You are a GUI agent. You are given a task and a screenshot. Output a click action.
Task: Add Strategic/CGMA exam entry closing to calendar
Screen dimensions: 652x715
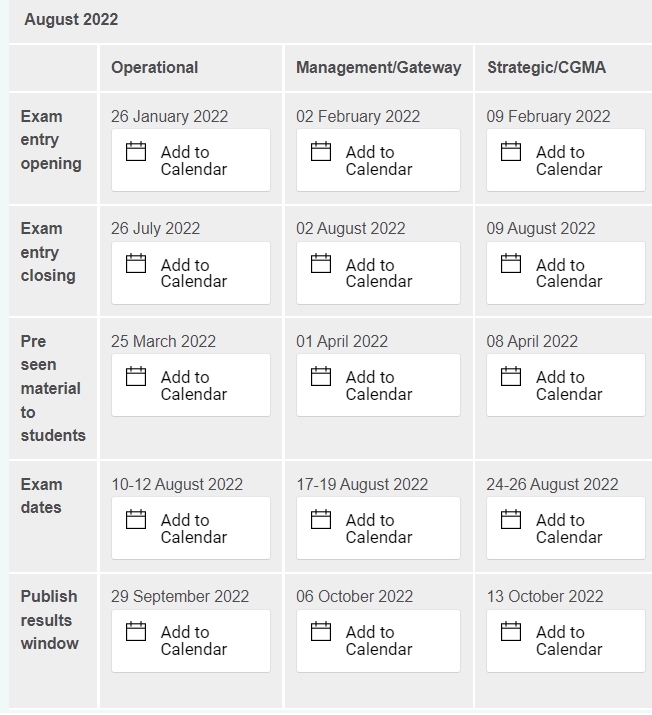point(566,273)
